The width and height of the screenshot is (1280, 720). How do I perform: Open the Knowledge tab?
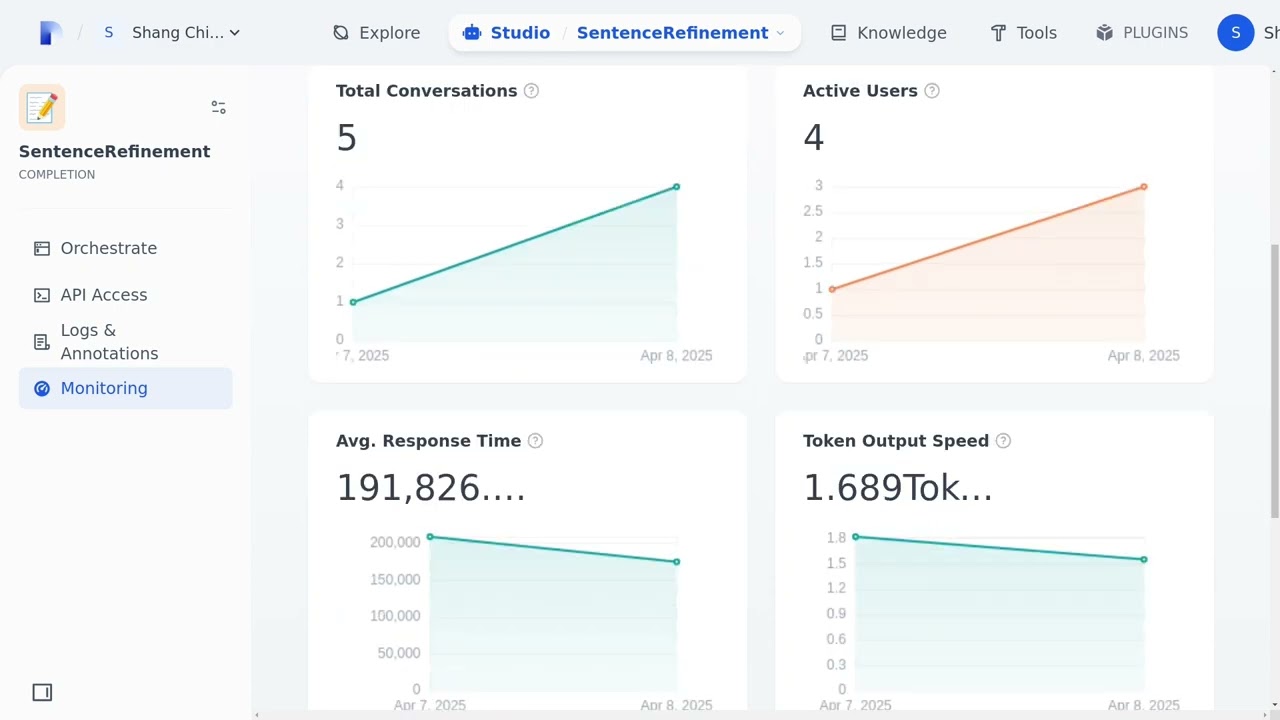888,33
